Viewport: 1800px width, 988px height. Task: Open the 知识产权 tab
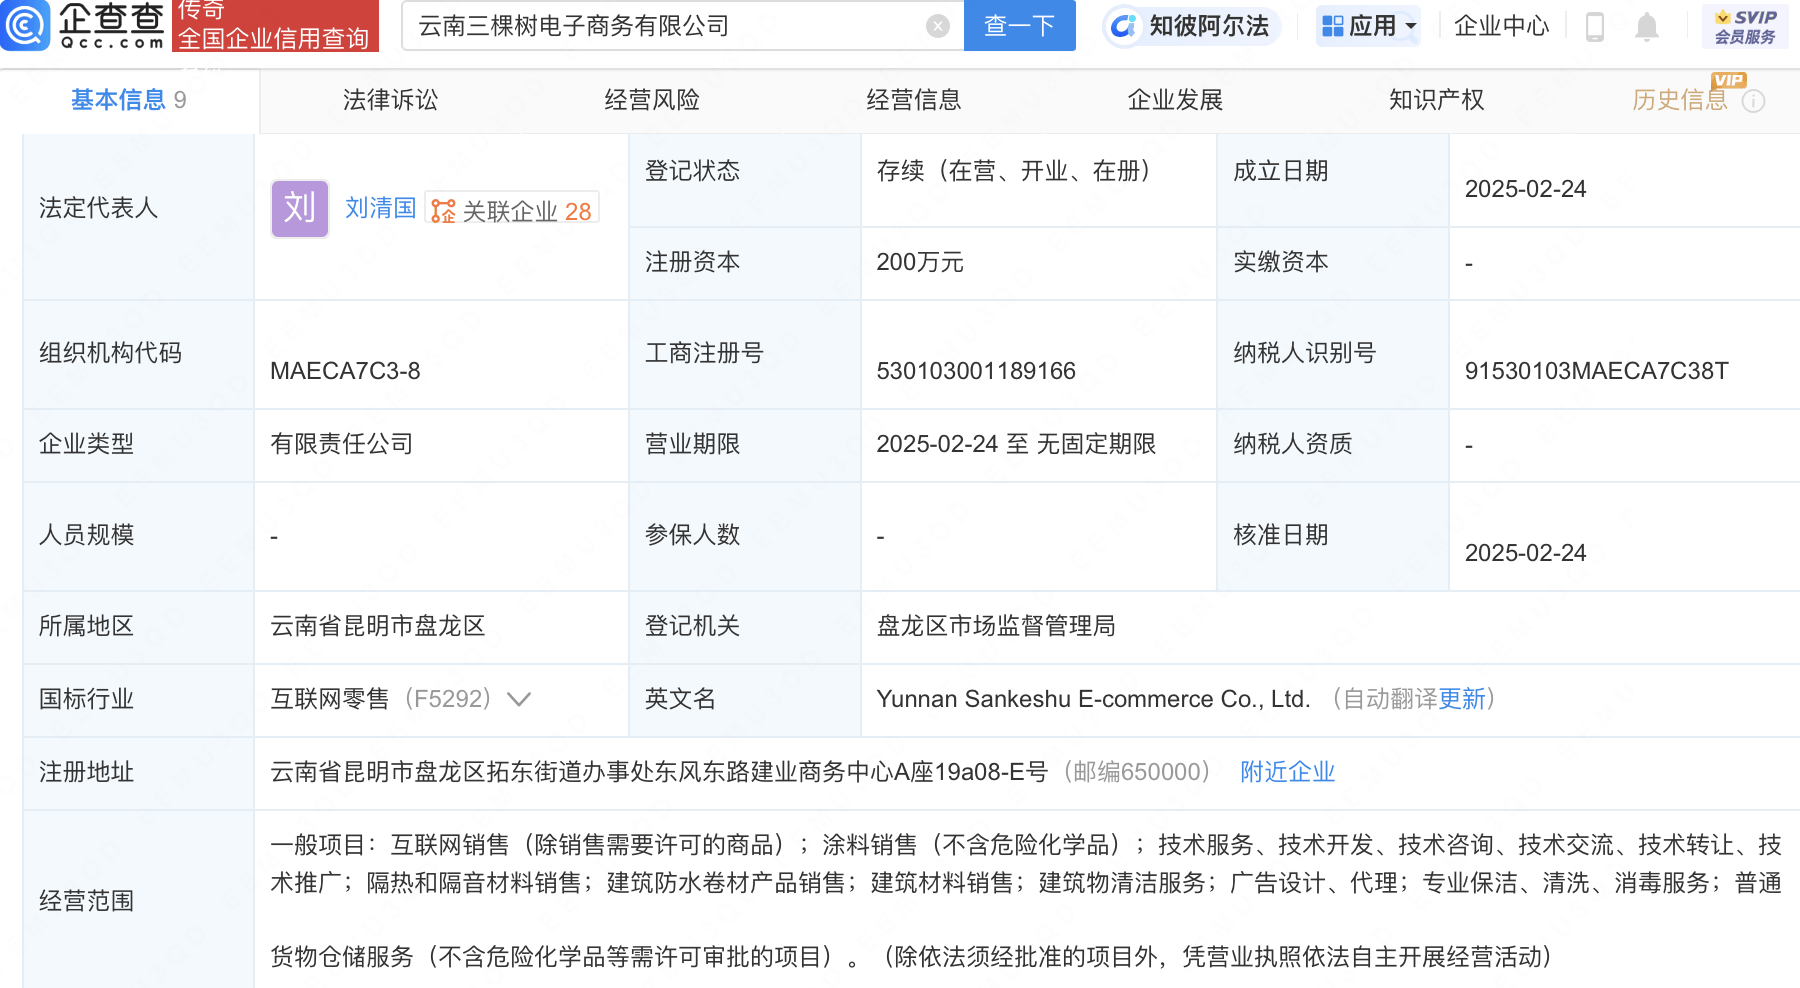1437,100
